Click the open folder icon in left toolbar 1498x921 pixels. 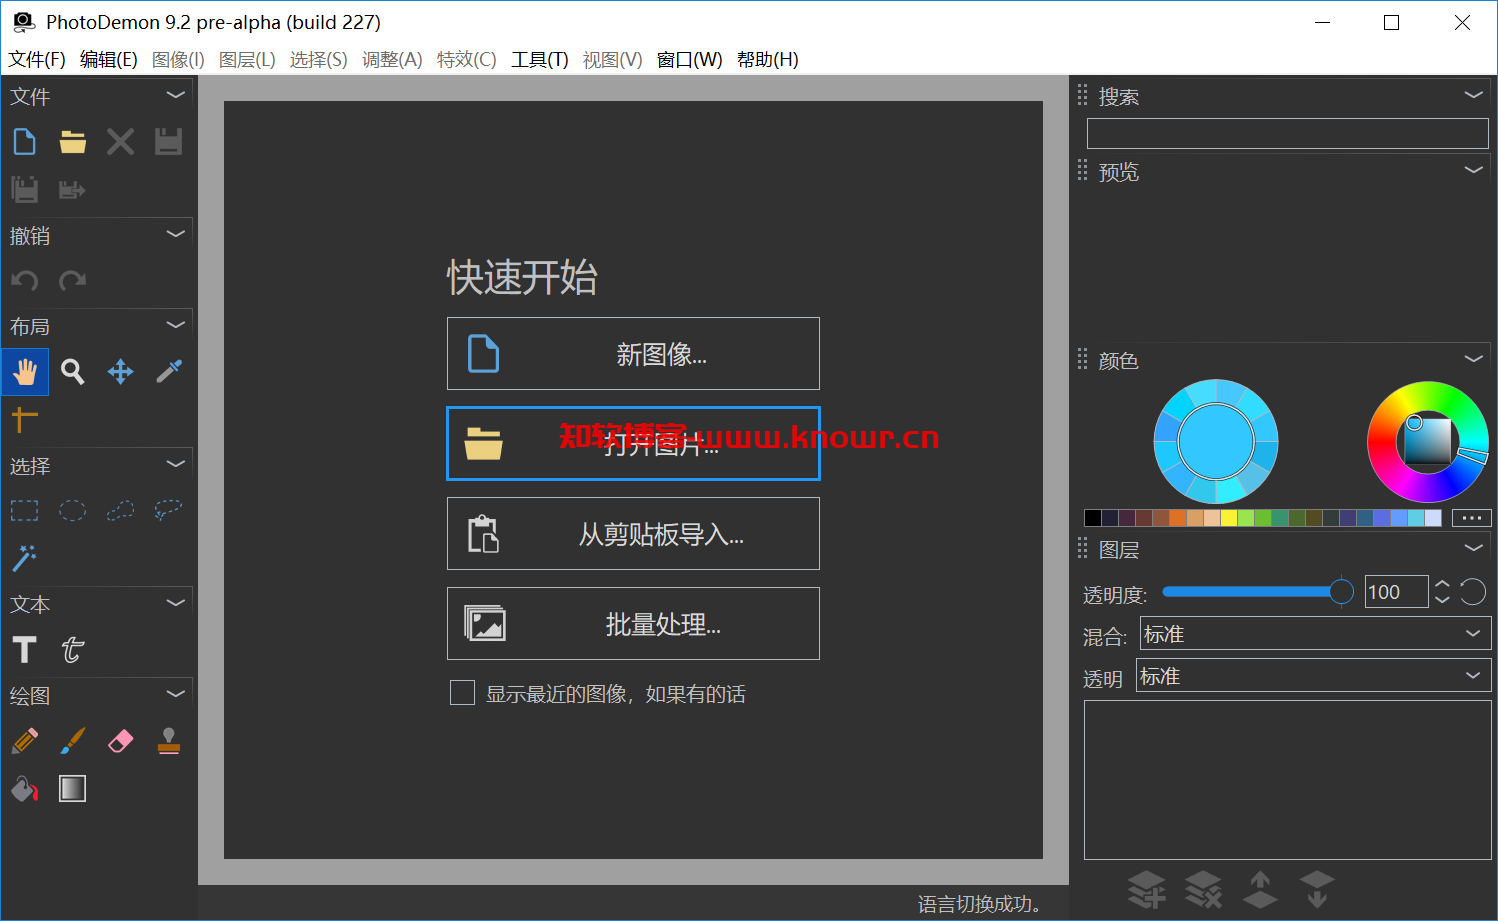73,142
